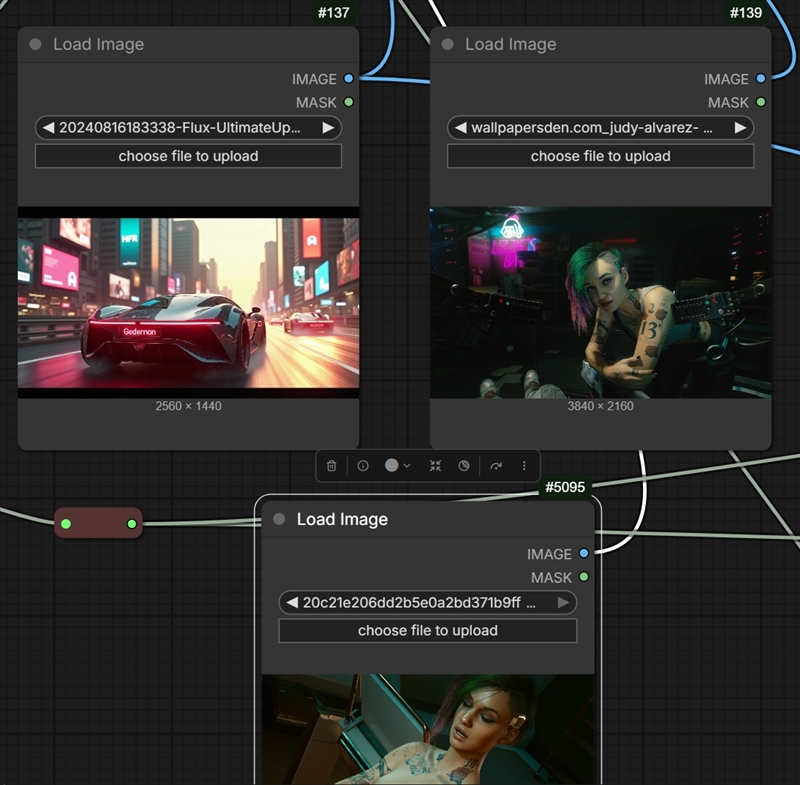Click the #5095 node ID badge

(x=565, y=487)
